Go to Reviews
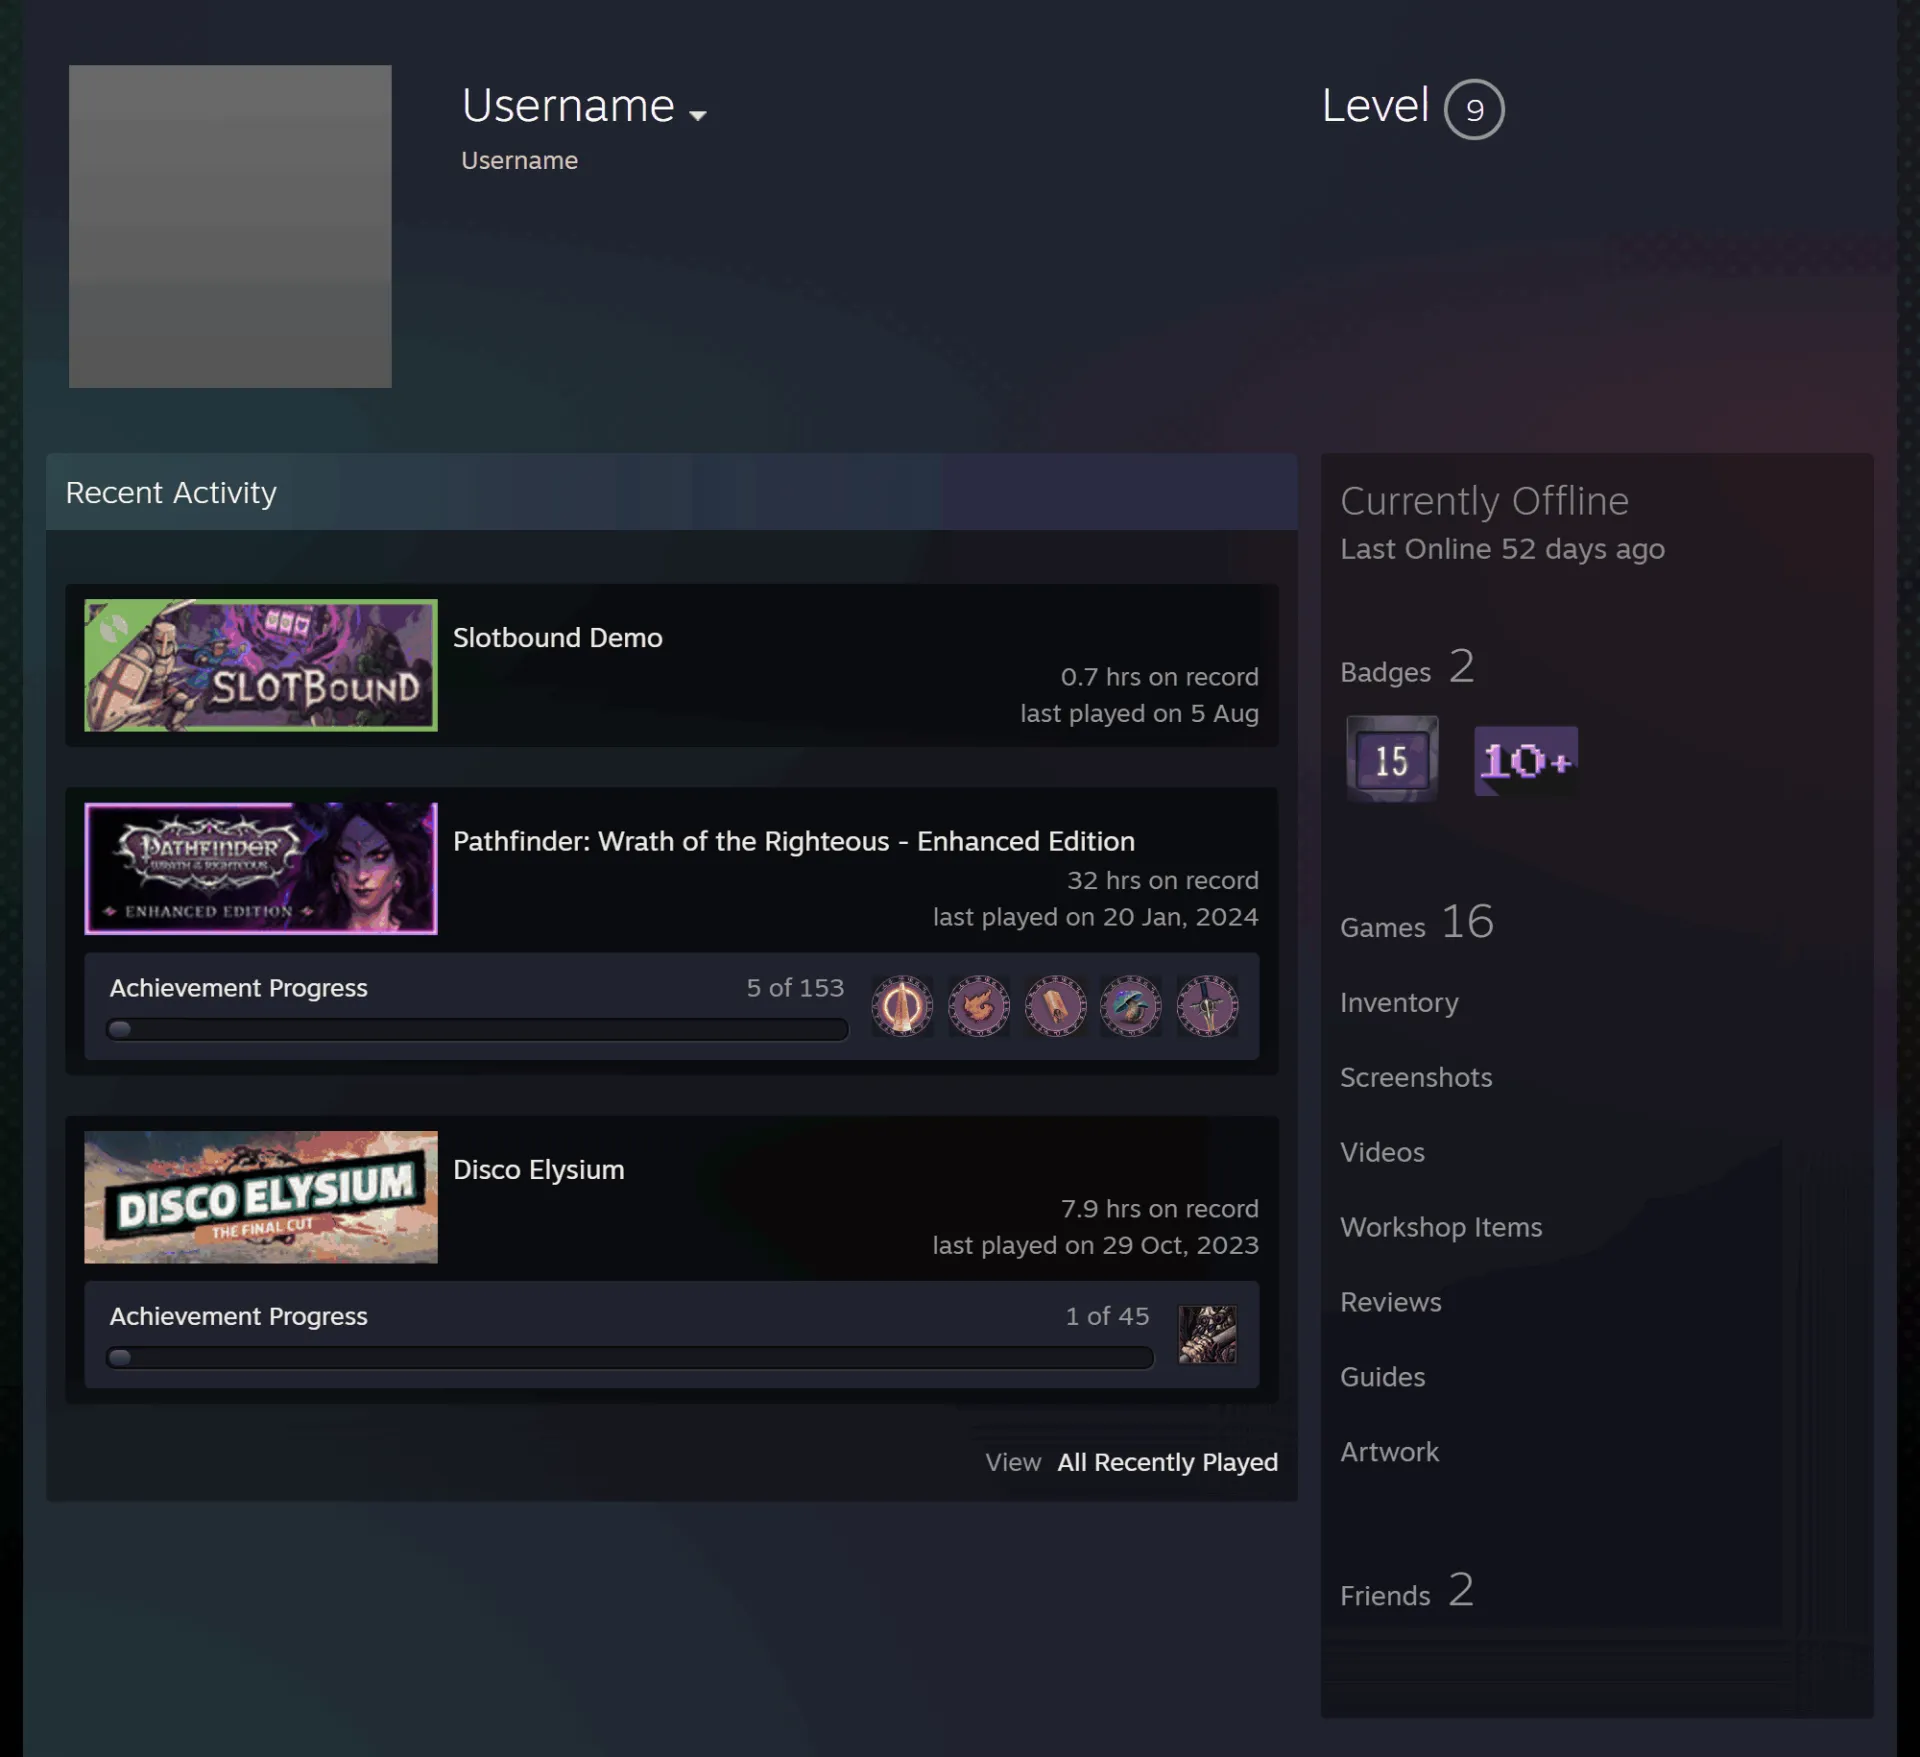Image resolution: width=1920 pixels, height=1757 pixels. click(1391, 1302)
